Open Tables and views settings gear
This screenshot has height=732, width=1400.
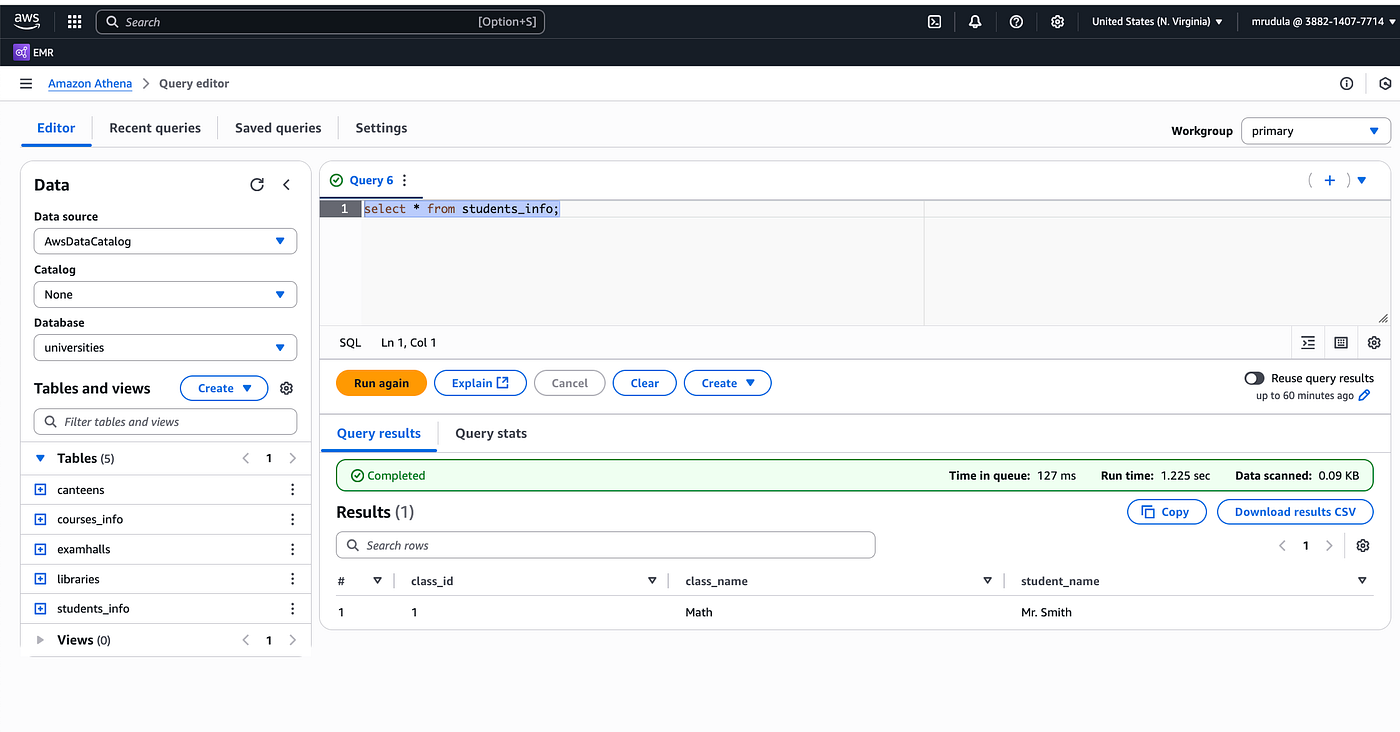pyautogui.click(x=286, y=388)
